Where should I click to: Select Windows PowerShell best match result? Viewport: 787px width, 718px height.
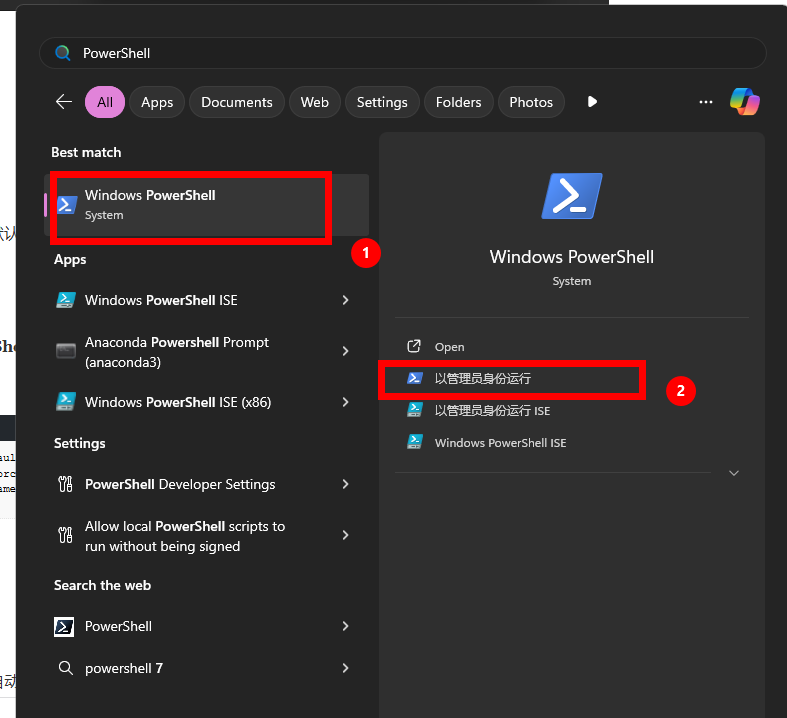pyautogui.click(x=190, y=204)
